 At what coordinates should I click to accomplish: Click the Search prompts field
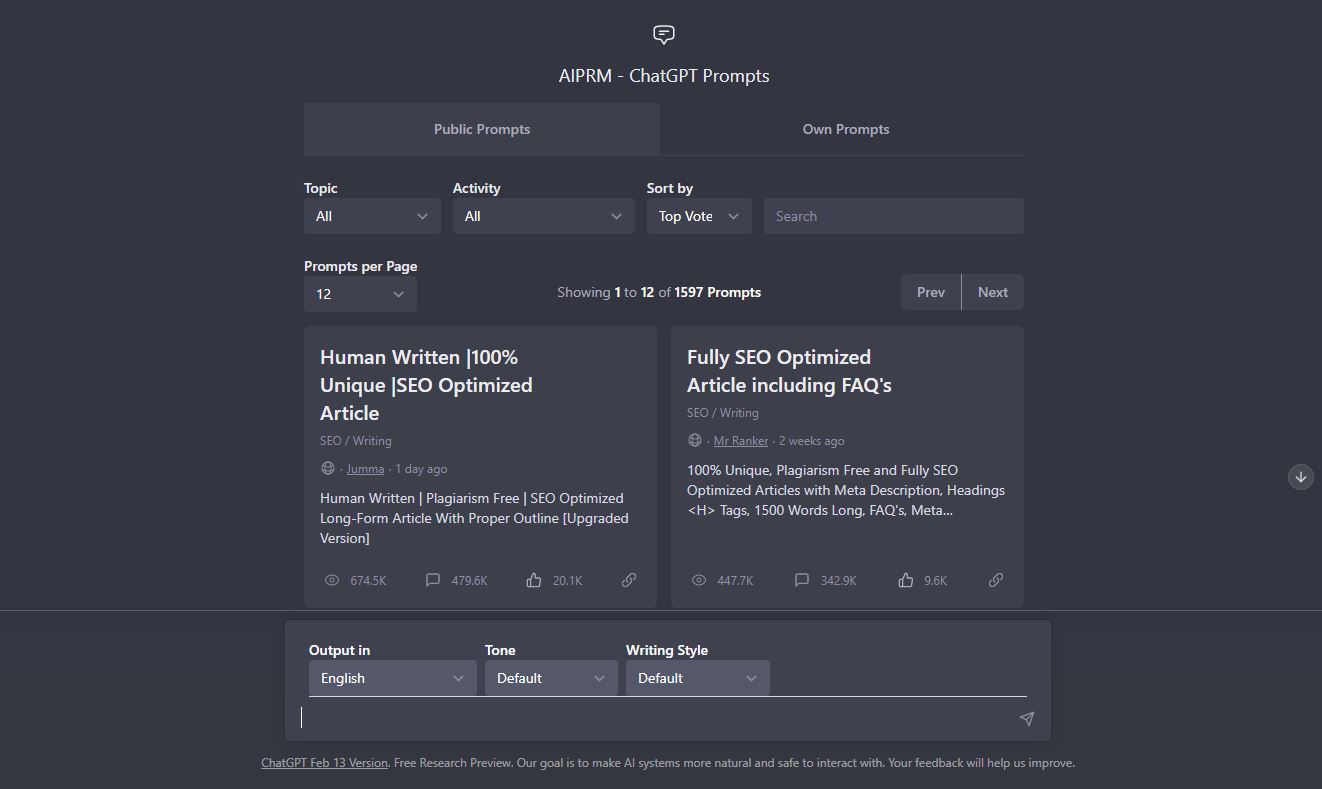(x=894, y=216)
